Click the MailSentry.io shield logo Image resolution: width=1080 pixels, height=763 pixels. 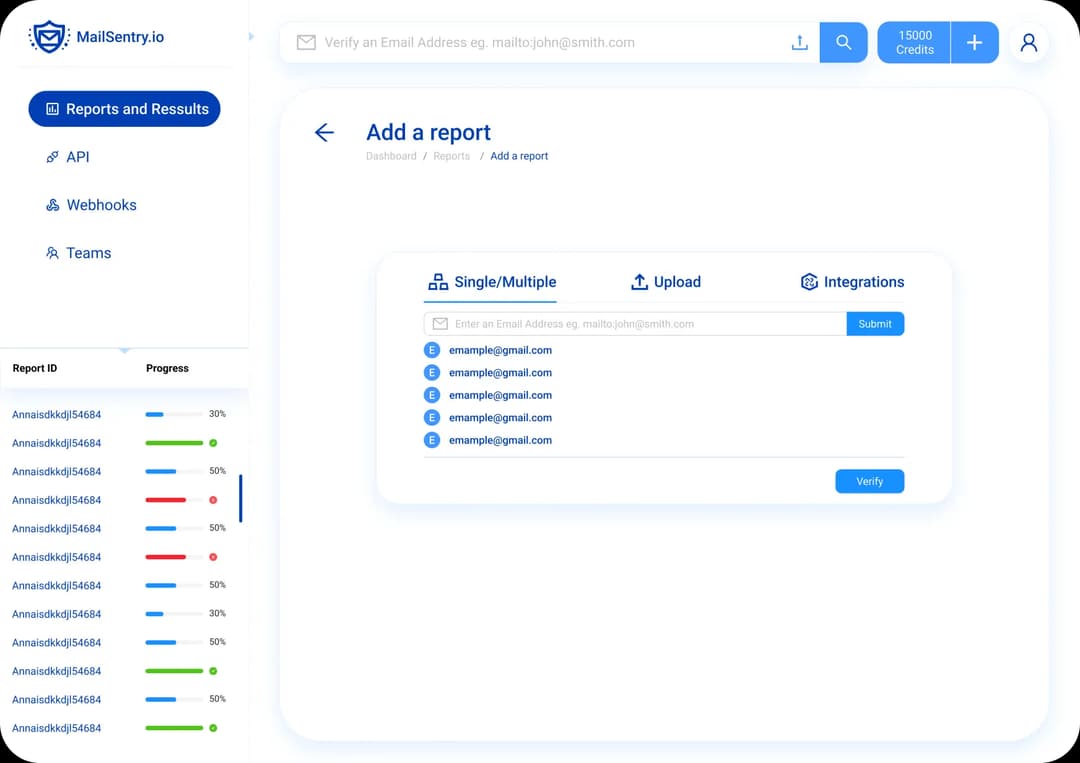pyautogui.click(x=48, y=36)
